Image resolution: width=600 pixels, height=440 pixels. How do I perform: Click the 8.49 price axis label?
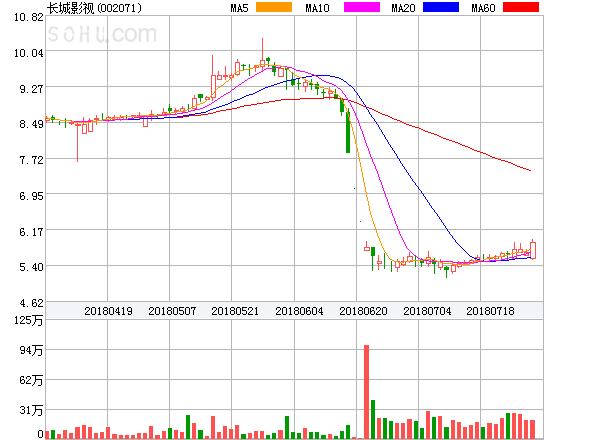point(31,124)
